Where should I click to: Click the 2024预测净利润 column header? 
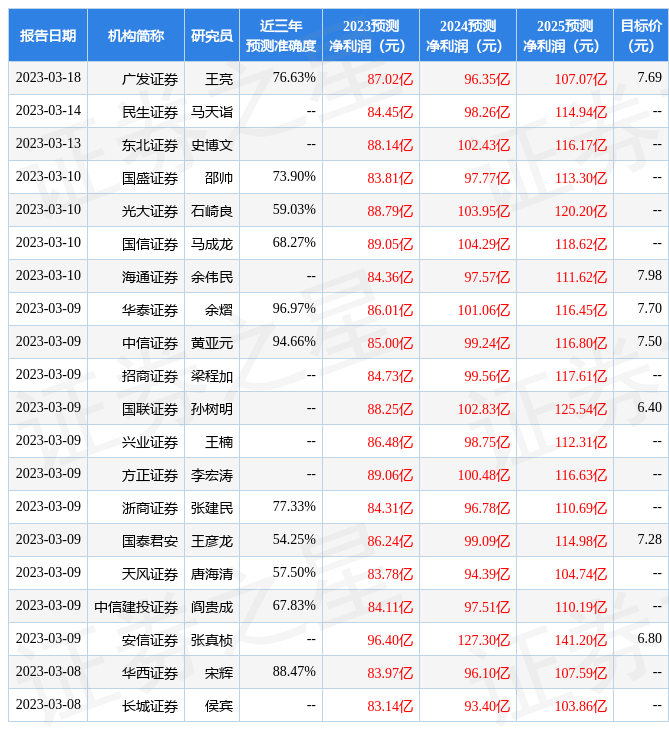pos(467,35)
